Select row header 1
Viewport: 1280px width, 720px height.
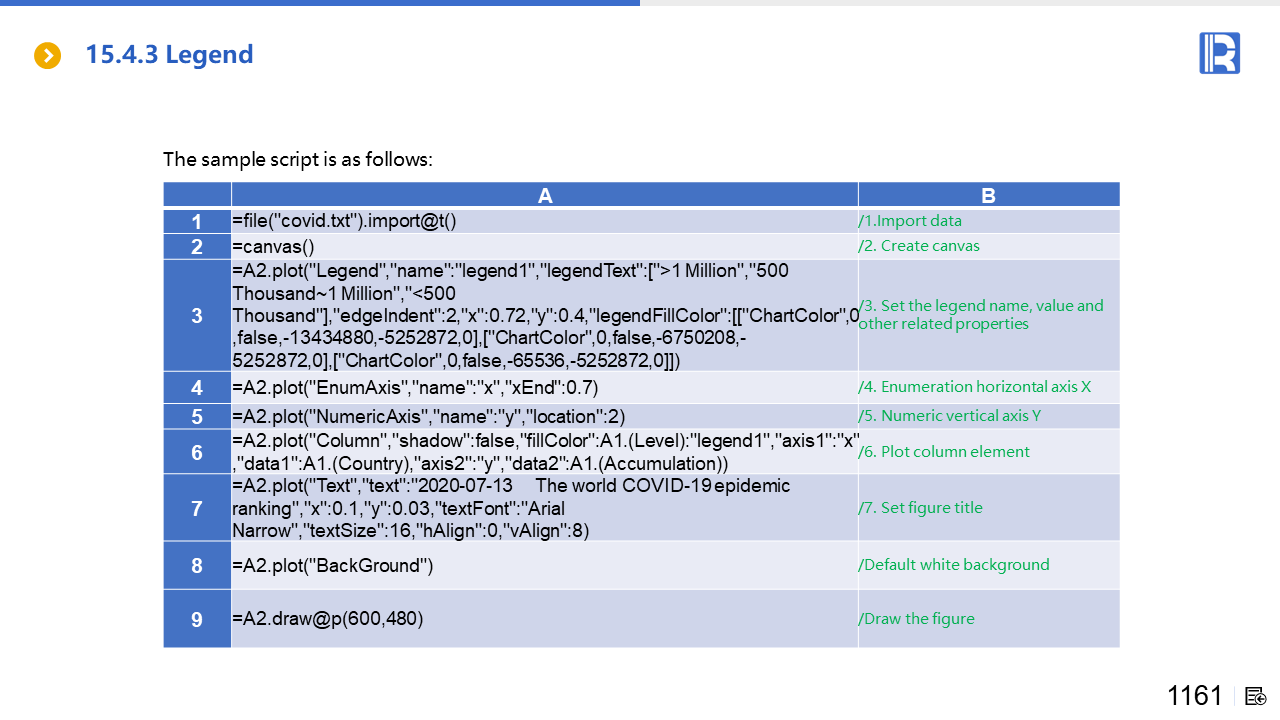coord(197,222)
